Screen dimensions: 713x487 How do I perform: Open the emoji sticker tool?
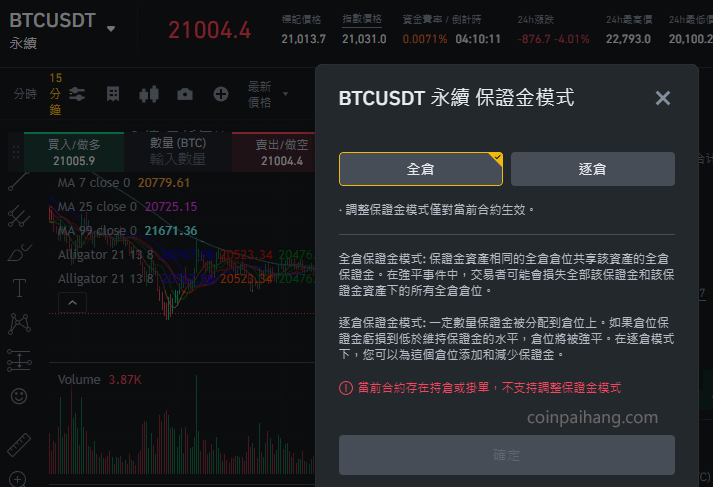tap(19, 396)
